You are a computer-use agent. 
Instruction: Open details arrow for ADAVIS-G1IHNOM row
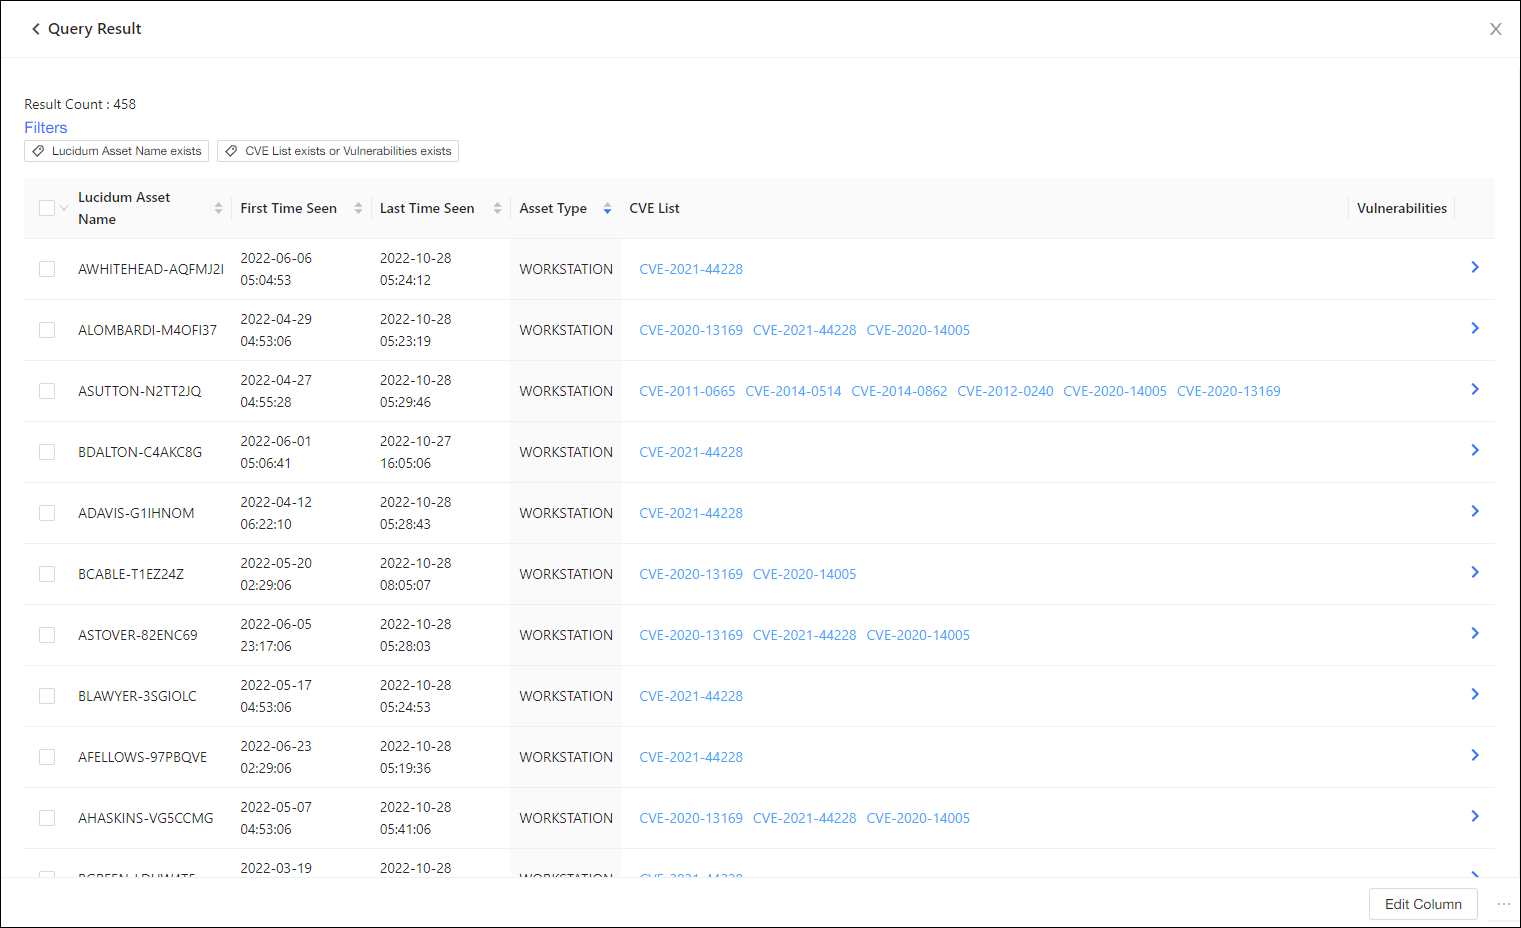[1475, 511]
